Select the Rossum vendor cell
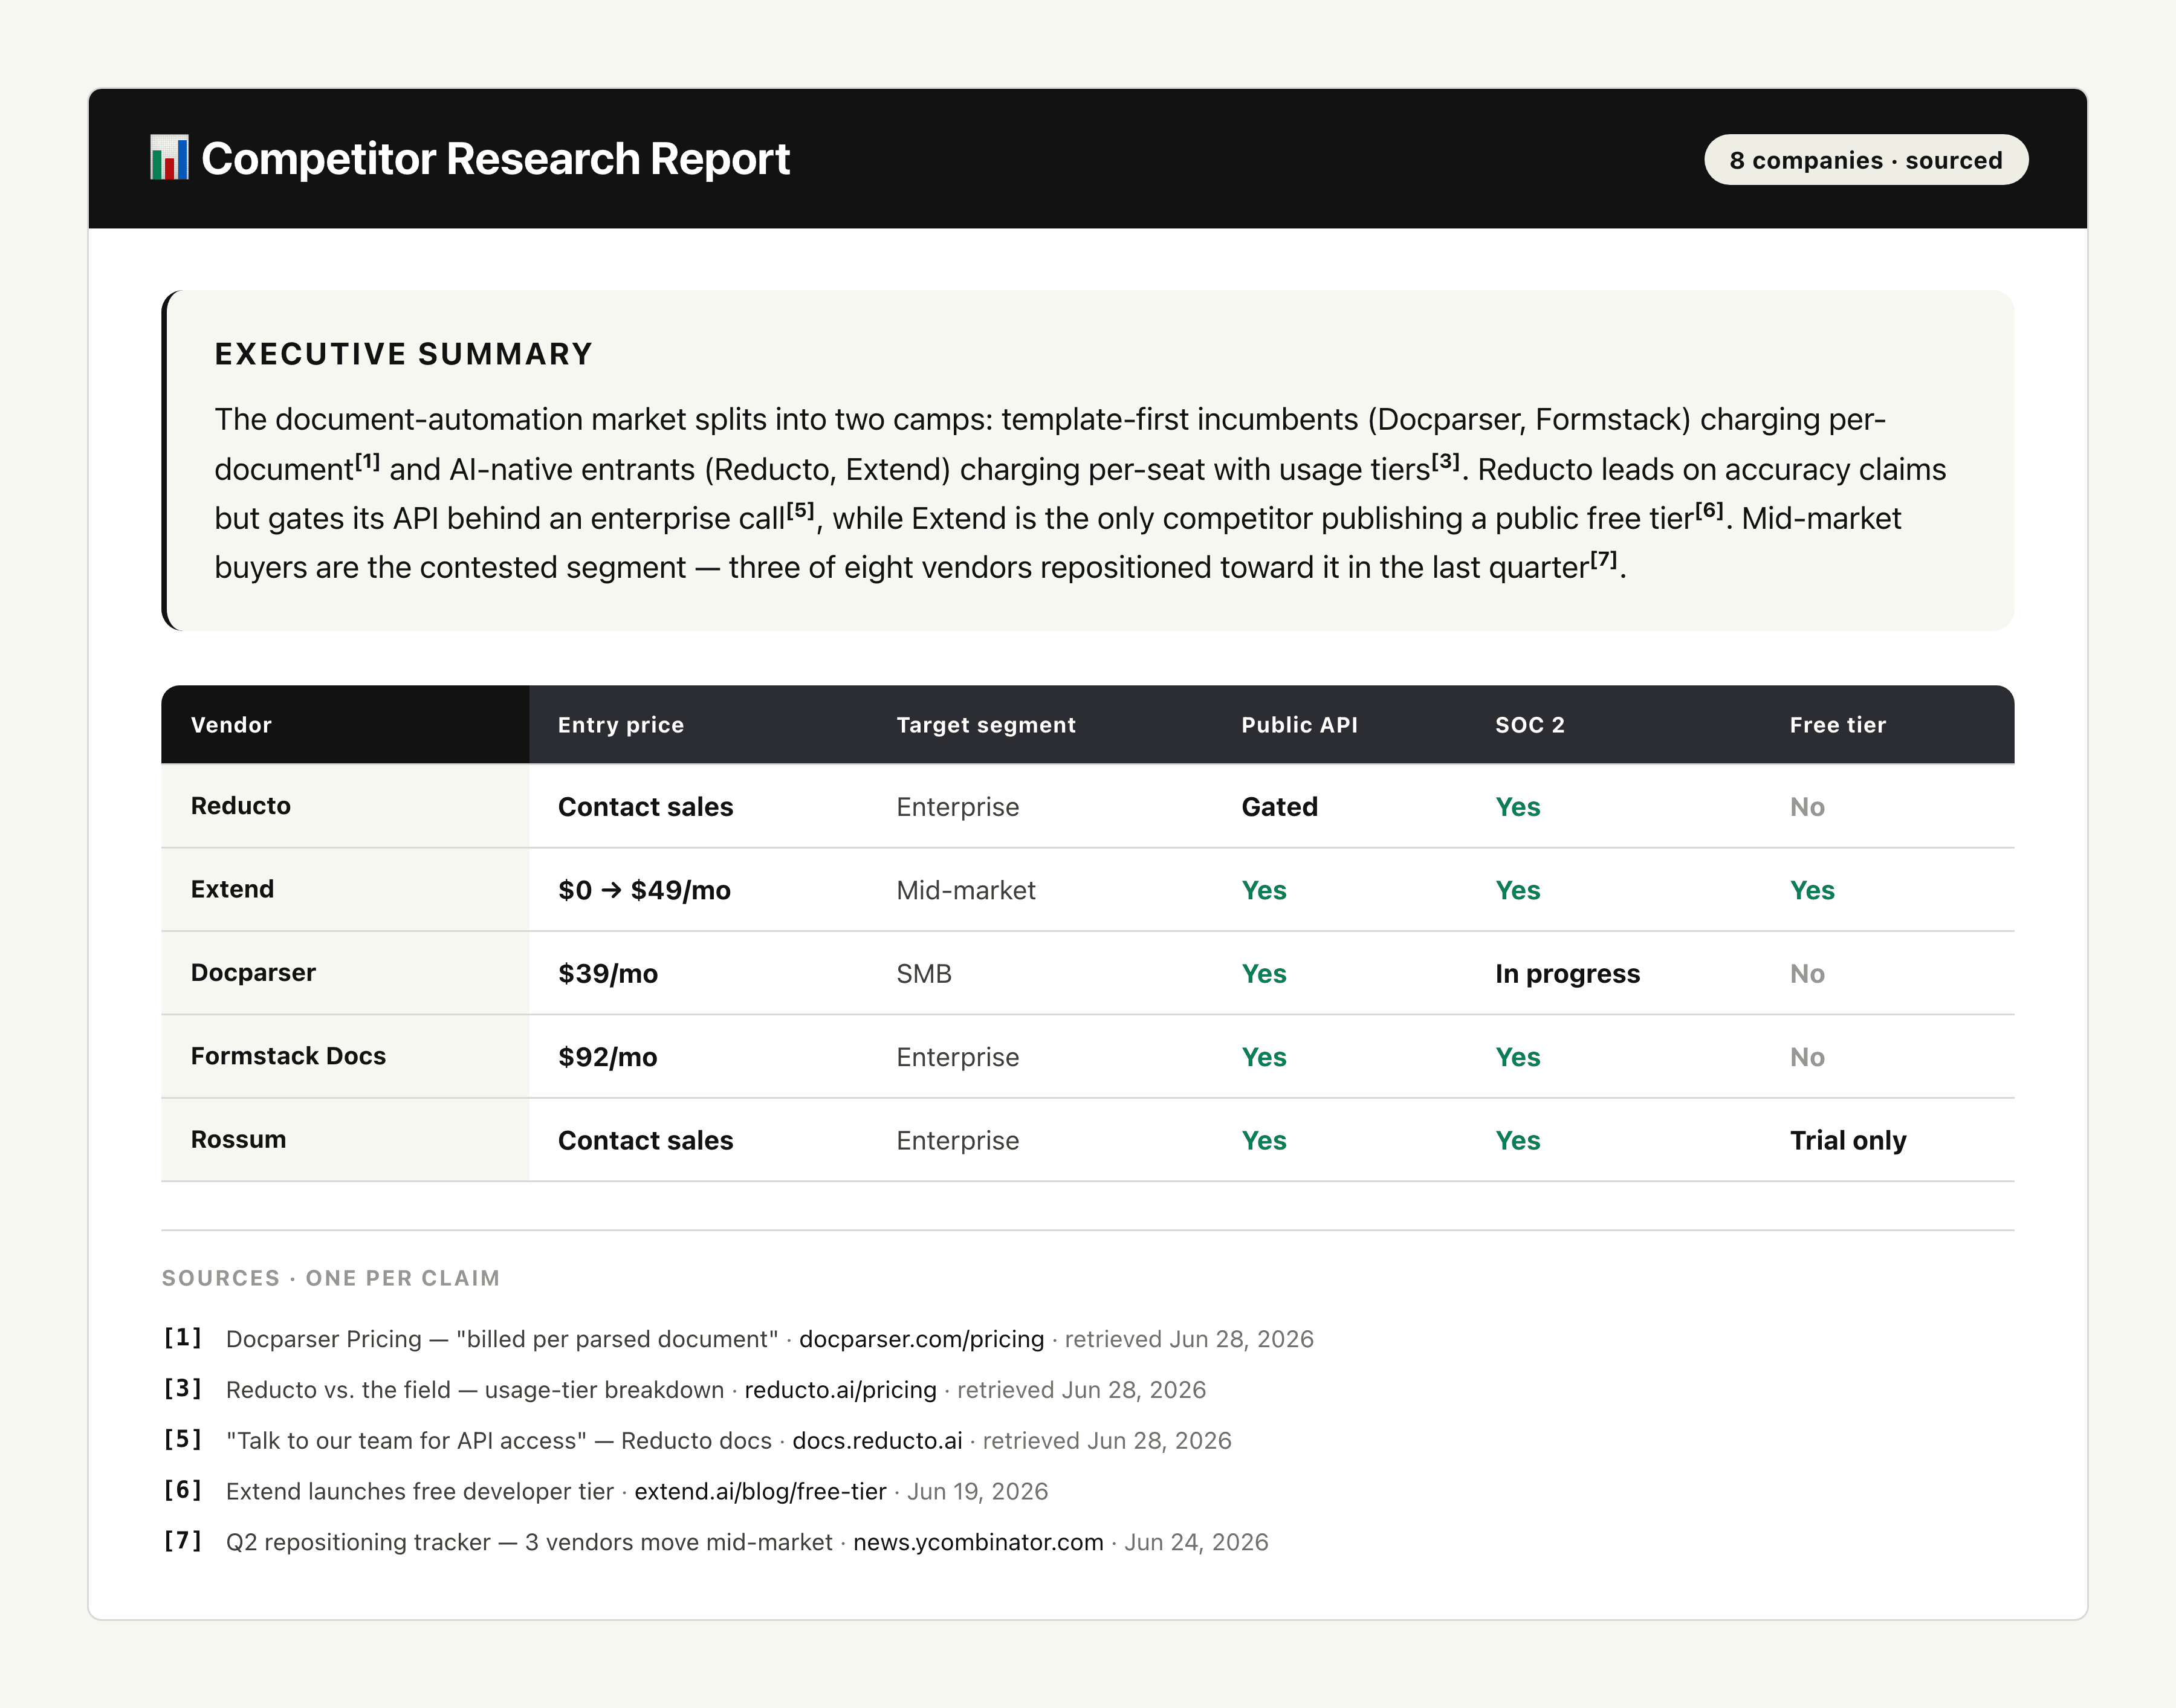This screenshot has width=2176, height=1708. point(345,1140)
